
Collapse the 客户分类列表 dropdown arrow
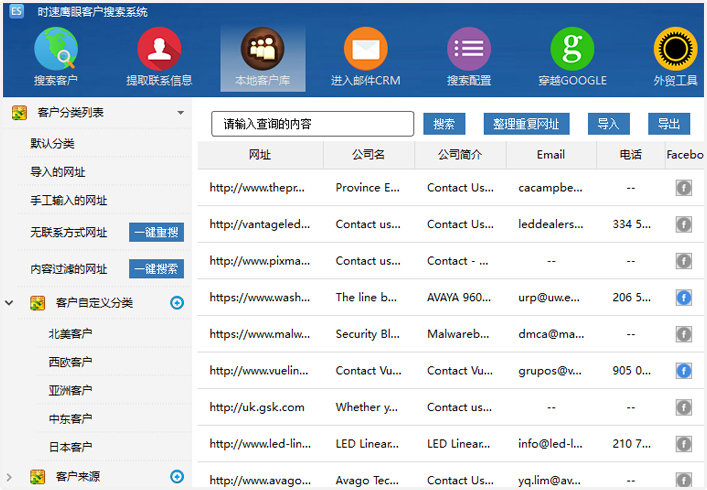(181, 113)
